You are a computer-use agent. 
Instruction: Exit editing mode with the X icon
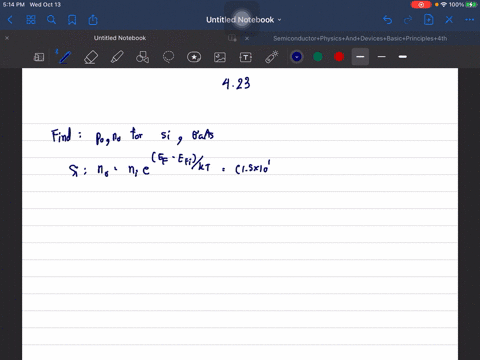click(x=449, y=20)
